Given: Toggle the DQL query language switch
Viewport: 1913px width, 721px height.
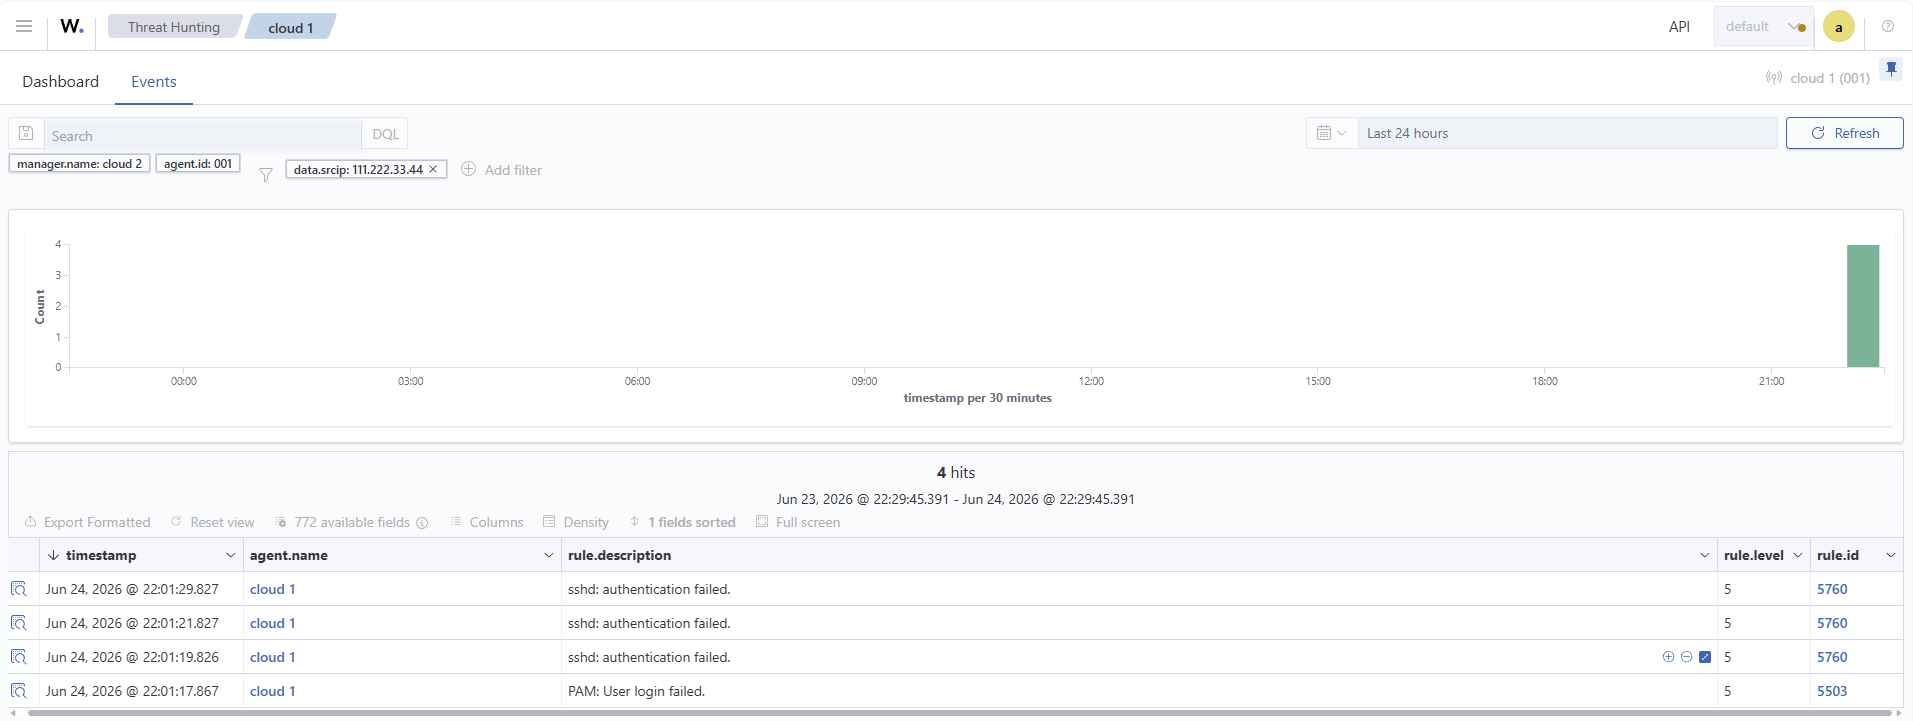Looking at the screenshot, I should (x=385, y=134).
